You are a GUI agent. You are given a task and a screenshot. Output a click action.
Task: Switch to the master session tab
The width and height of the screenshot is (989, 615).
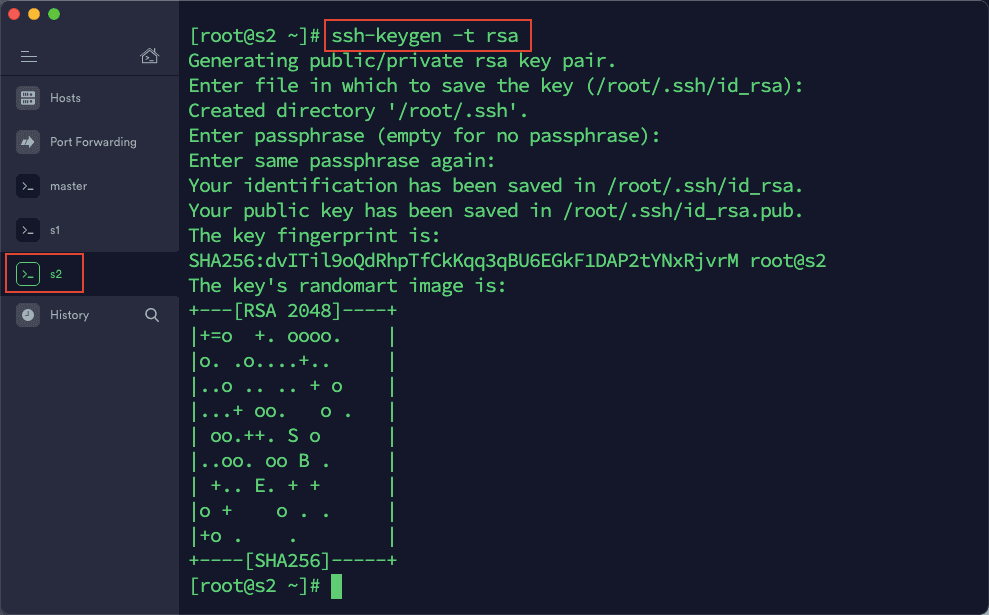pyautogui.click(x=68, y=186)
